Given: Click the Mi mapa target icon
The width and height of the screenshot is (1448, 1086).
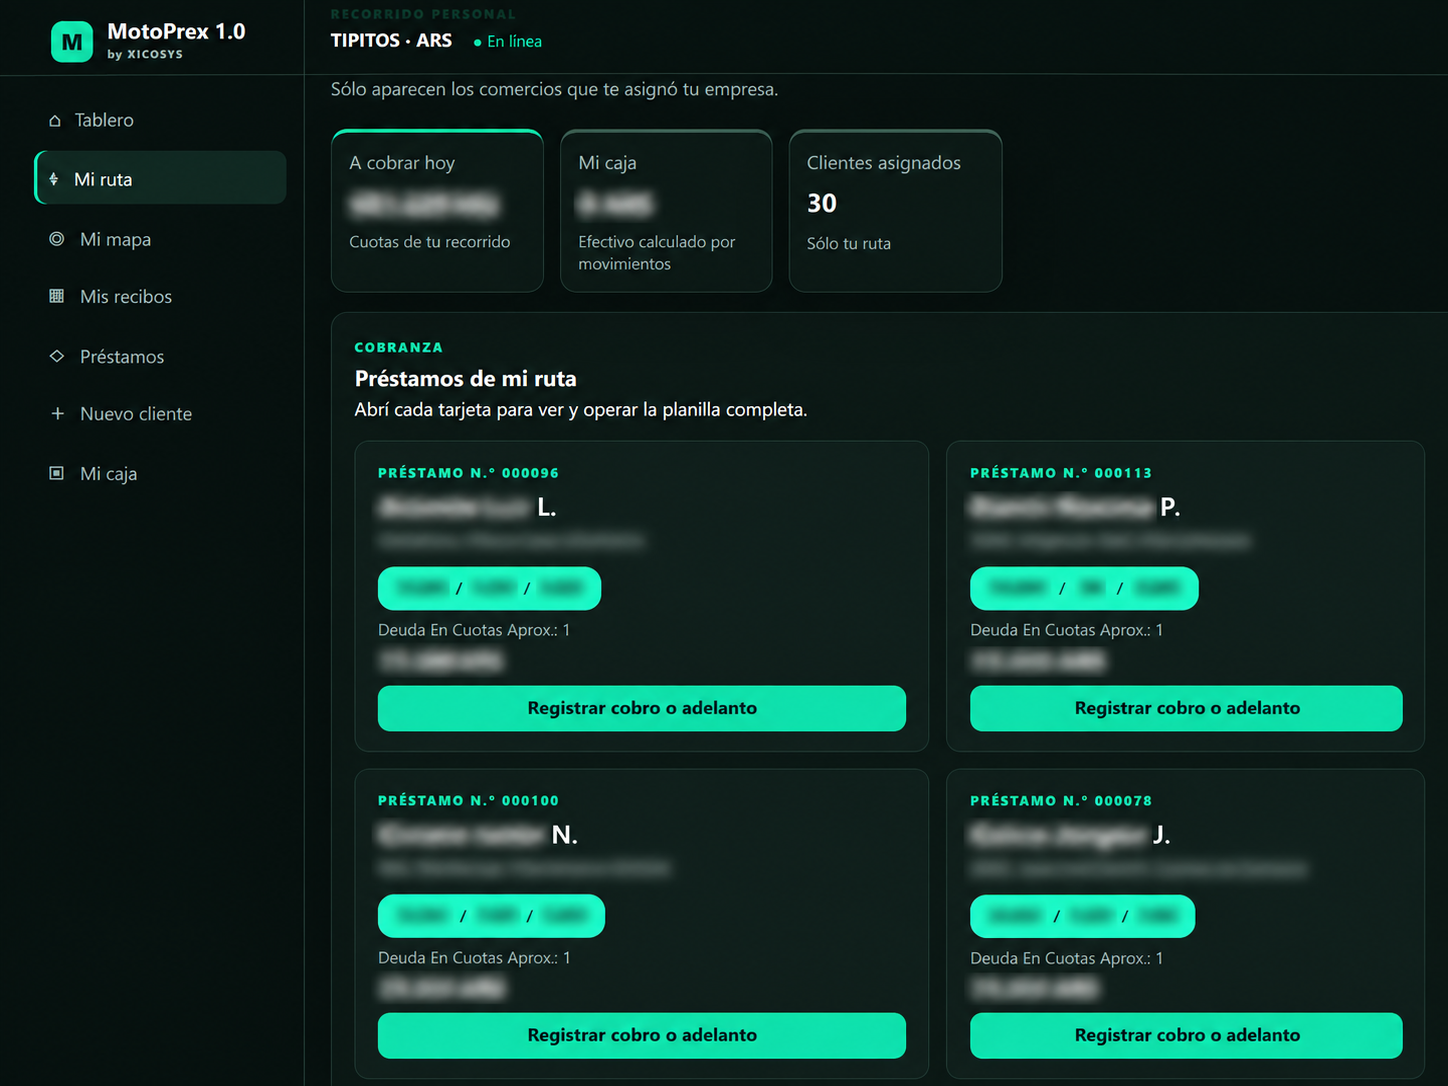Looking at the screenshot, I should tap(57, 239).
